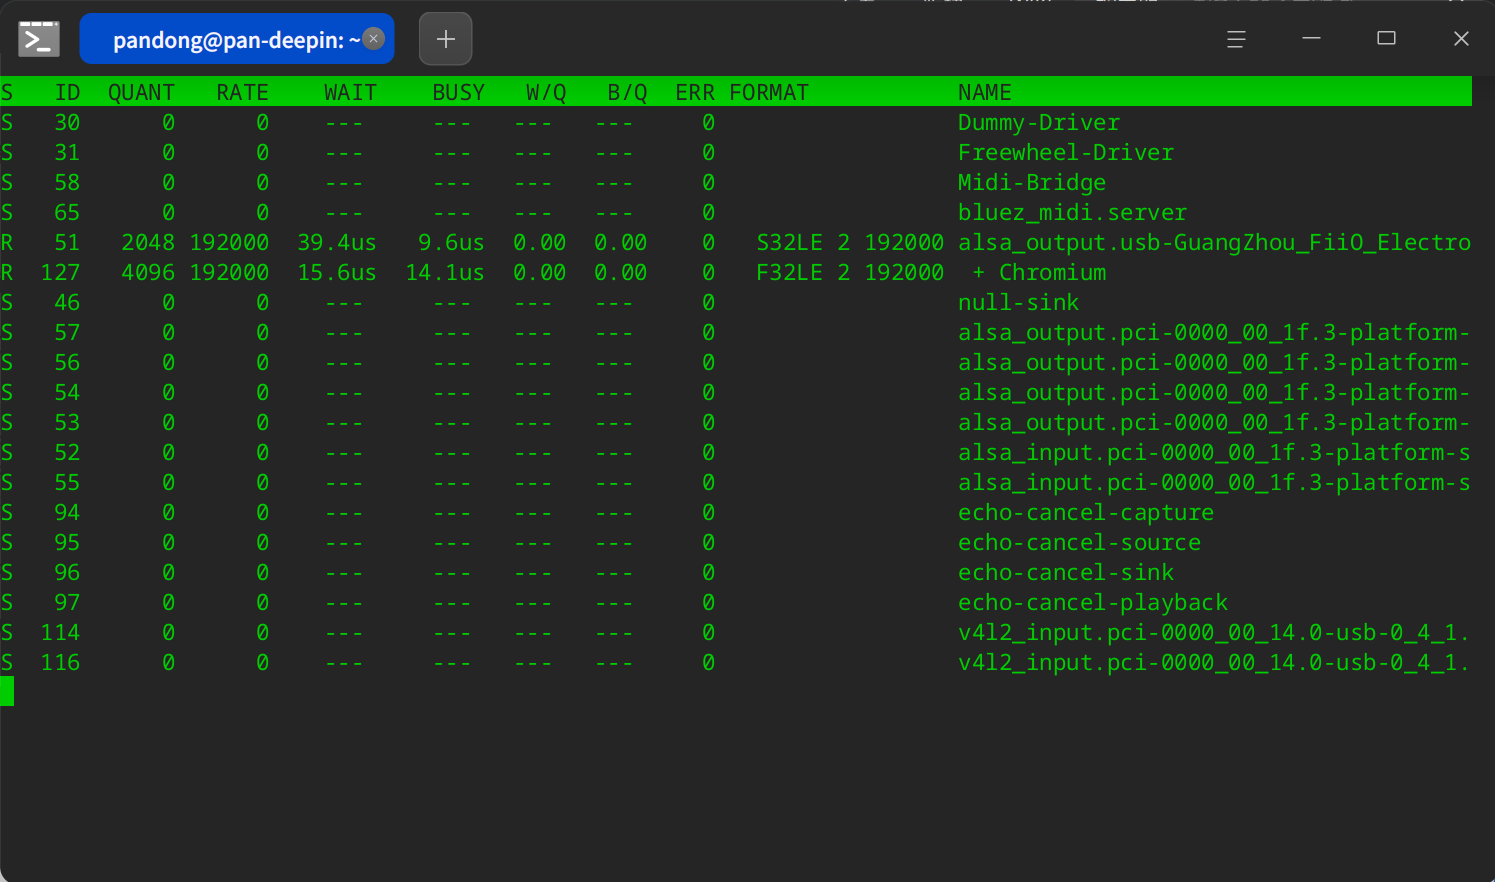Image resolution: width=1495 pixels, height=882 pixels.
Task: Close the terminal window
Action: 1461,39
